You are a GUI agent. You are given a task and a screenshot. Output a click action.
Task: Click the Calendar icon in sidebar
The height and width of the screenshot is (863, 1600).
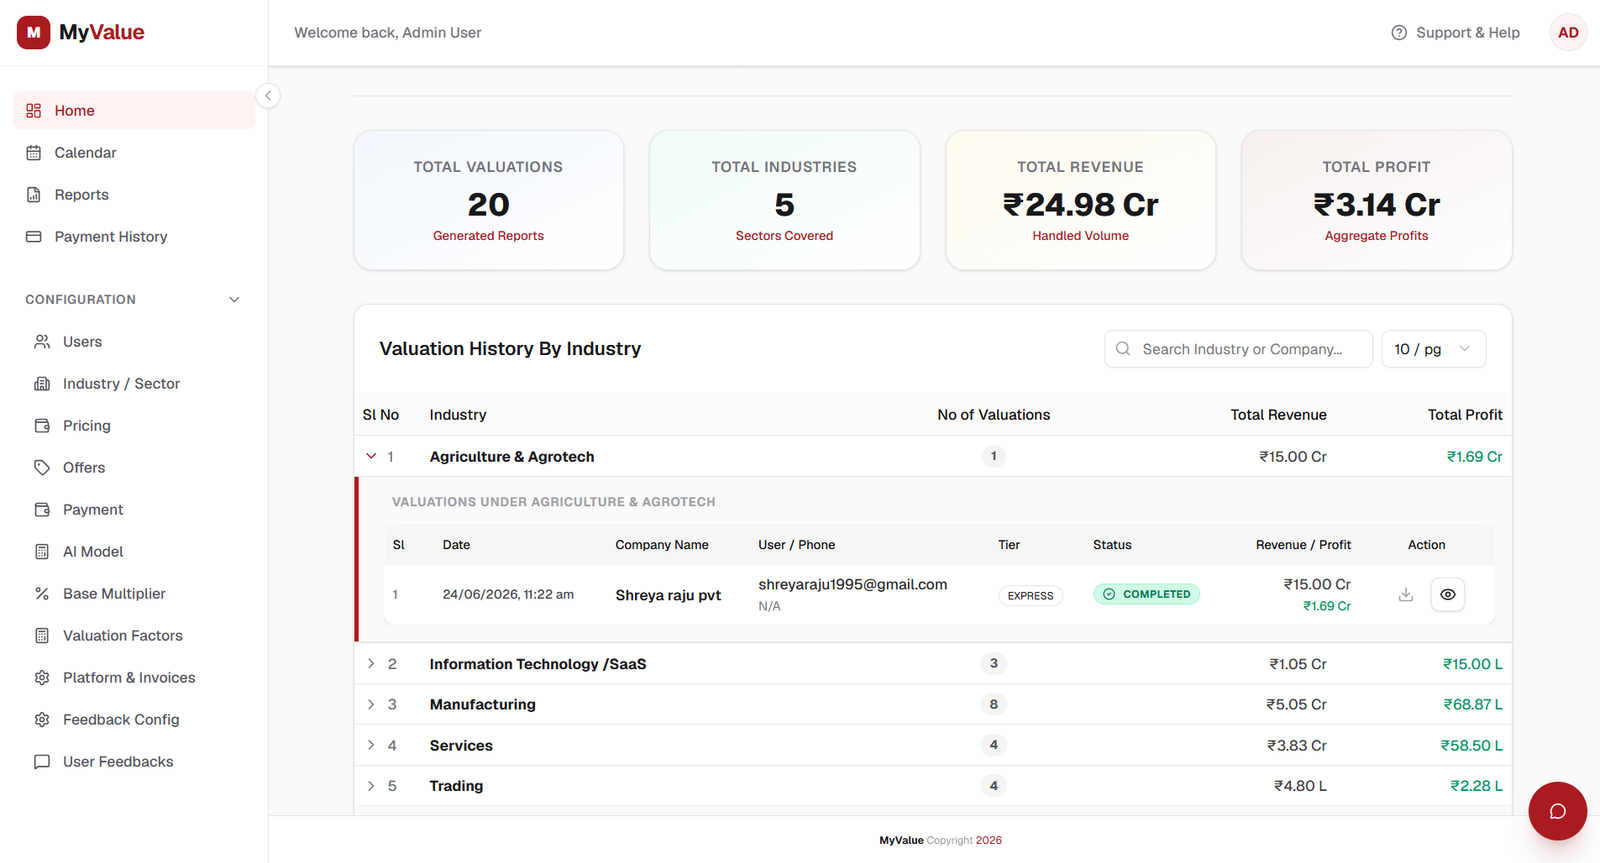34,152
